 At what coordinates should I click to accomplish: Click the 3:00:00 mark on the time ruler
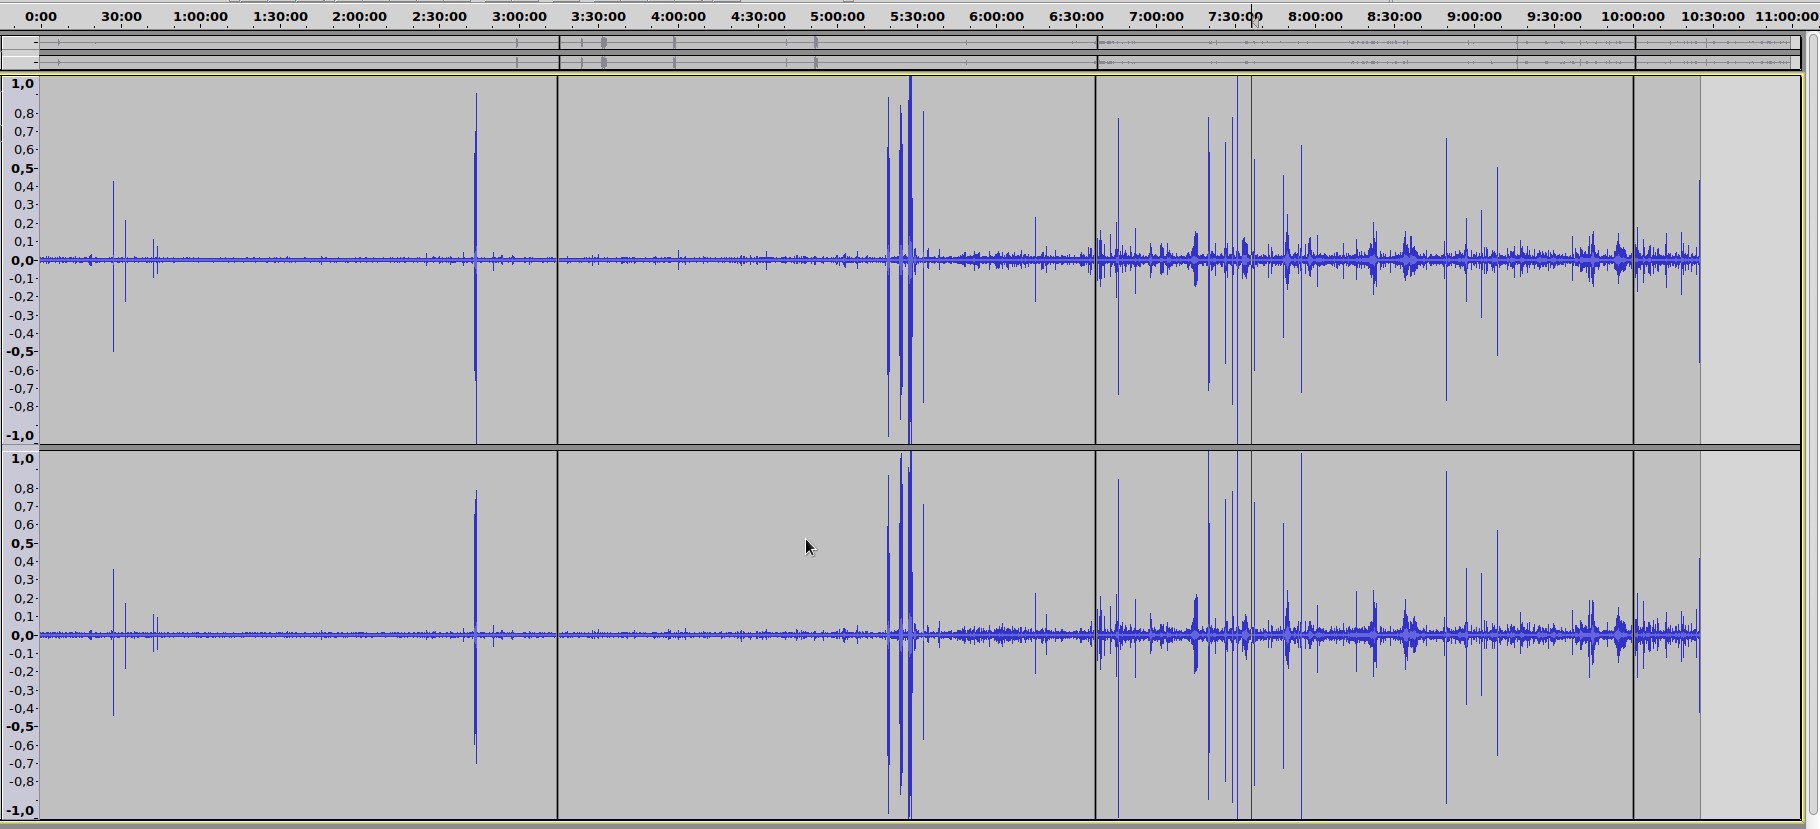(x=518, y=17)
